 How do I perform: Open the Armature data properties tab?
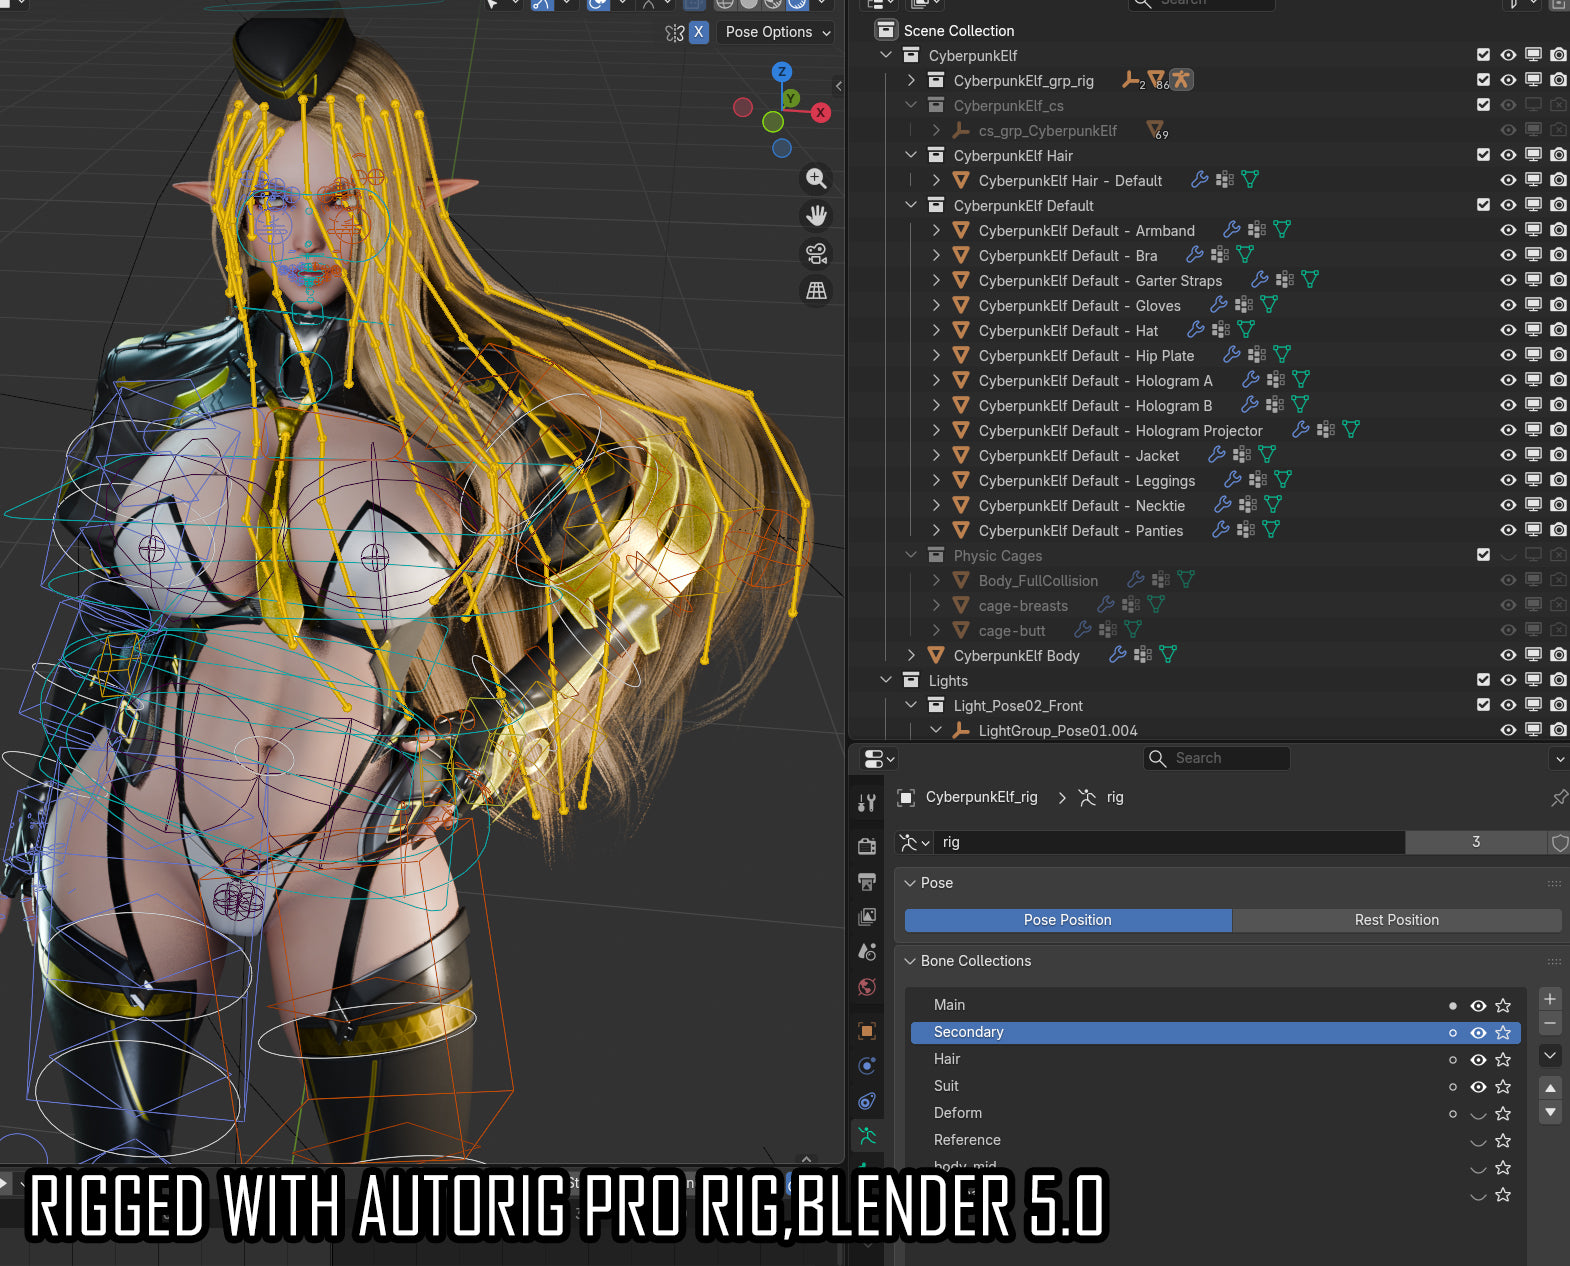click(867, 1136)
